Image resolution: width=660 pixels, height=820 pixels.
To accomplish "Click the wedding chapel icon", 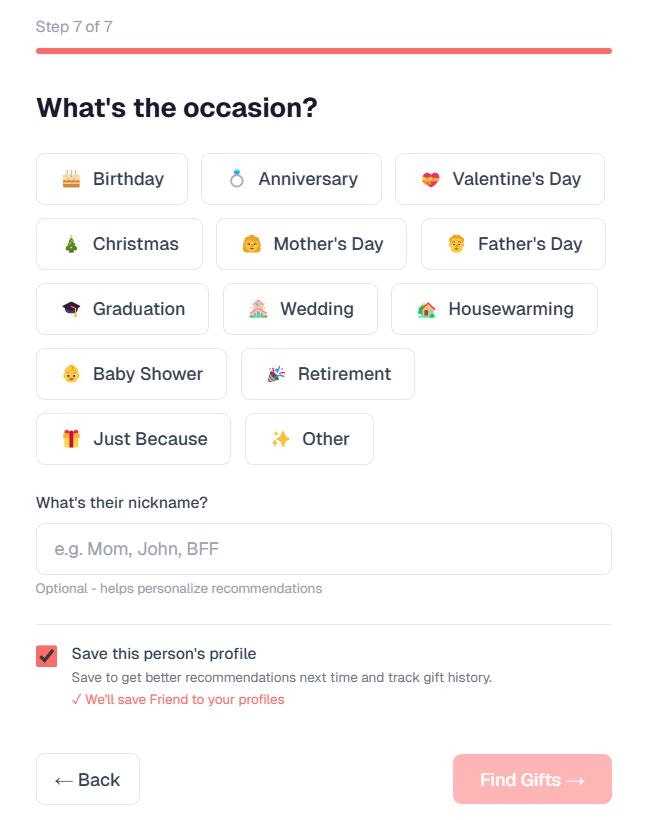I will pyautogui.click(x=258, y=309).
